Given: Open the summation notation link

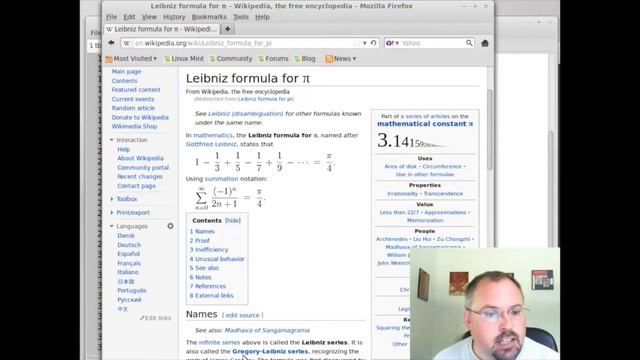Looking at the screenshot, I should [221, 179].
